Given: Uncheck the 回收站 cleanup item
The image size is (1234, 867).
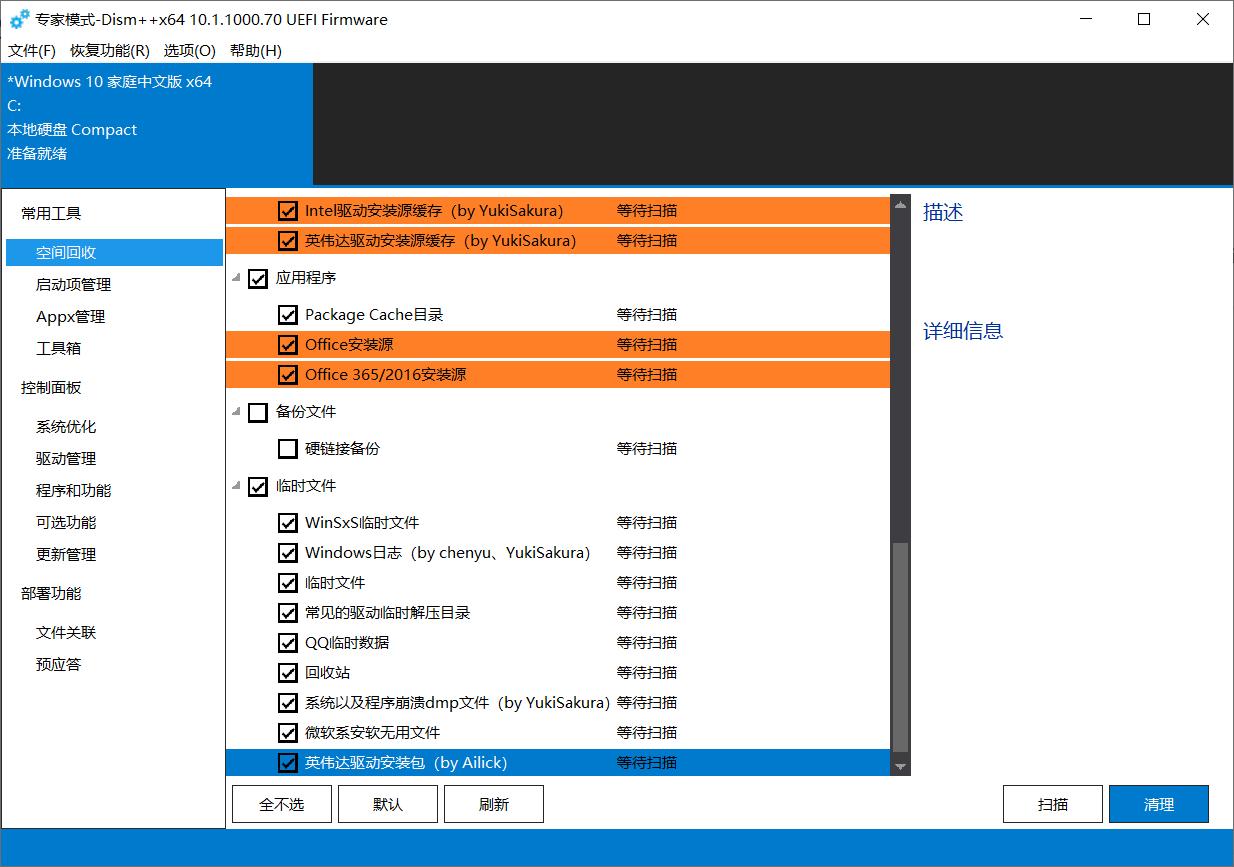Looking at the screenshot, I should tap(287, 672).
